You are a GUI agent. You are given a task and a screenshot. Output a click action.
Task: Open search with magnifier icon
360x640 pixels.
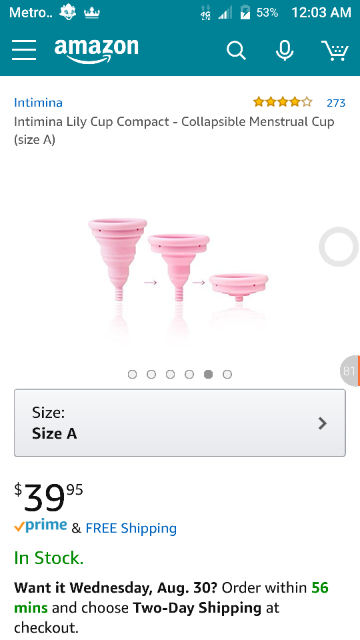pyautogui.click(x=236, y=51)
